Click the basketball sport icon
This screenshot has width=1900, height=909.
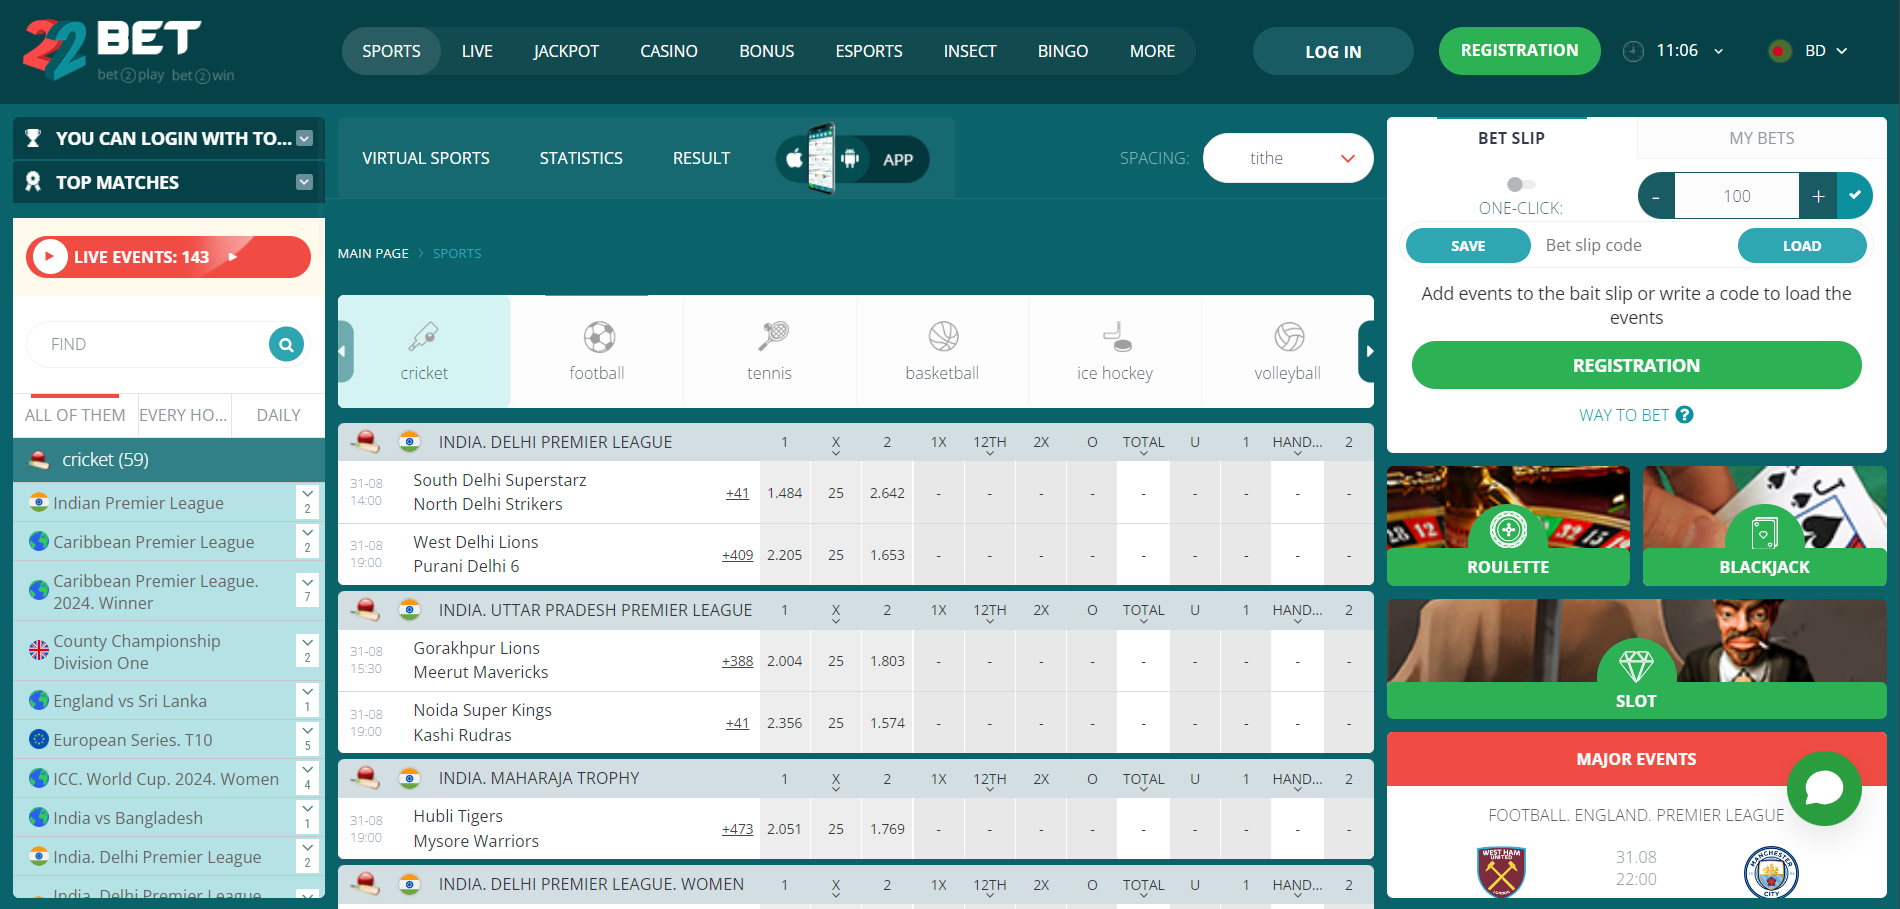coord(941,338)
